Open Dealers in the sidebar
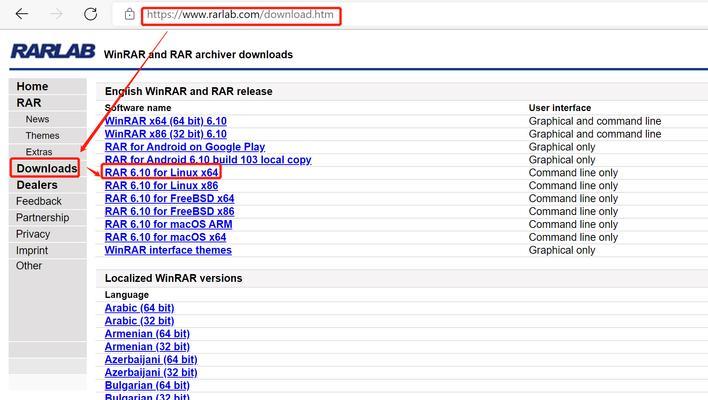 (37, 185)
